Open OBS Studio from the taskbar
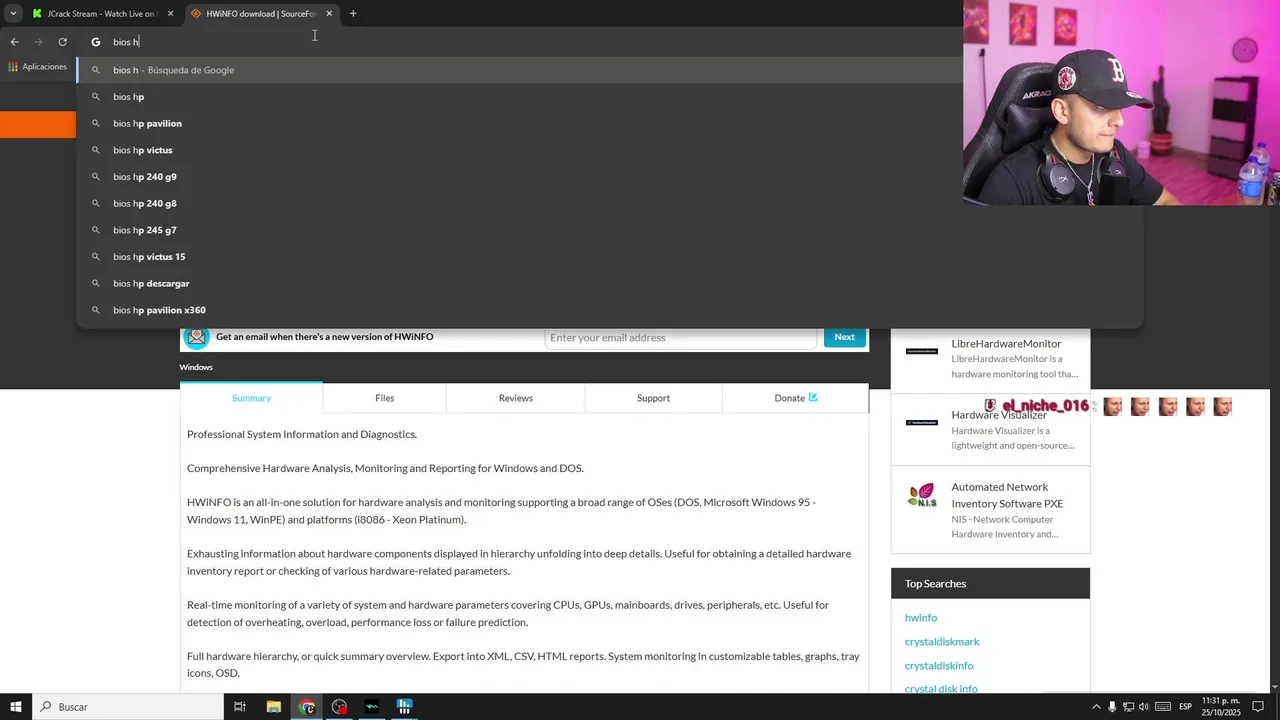This screenshot has width=1280, height=720. point(340,707)
